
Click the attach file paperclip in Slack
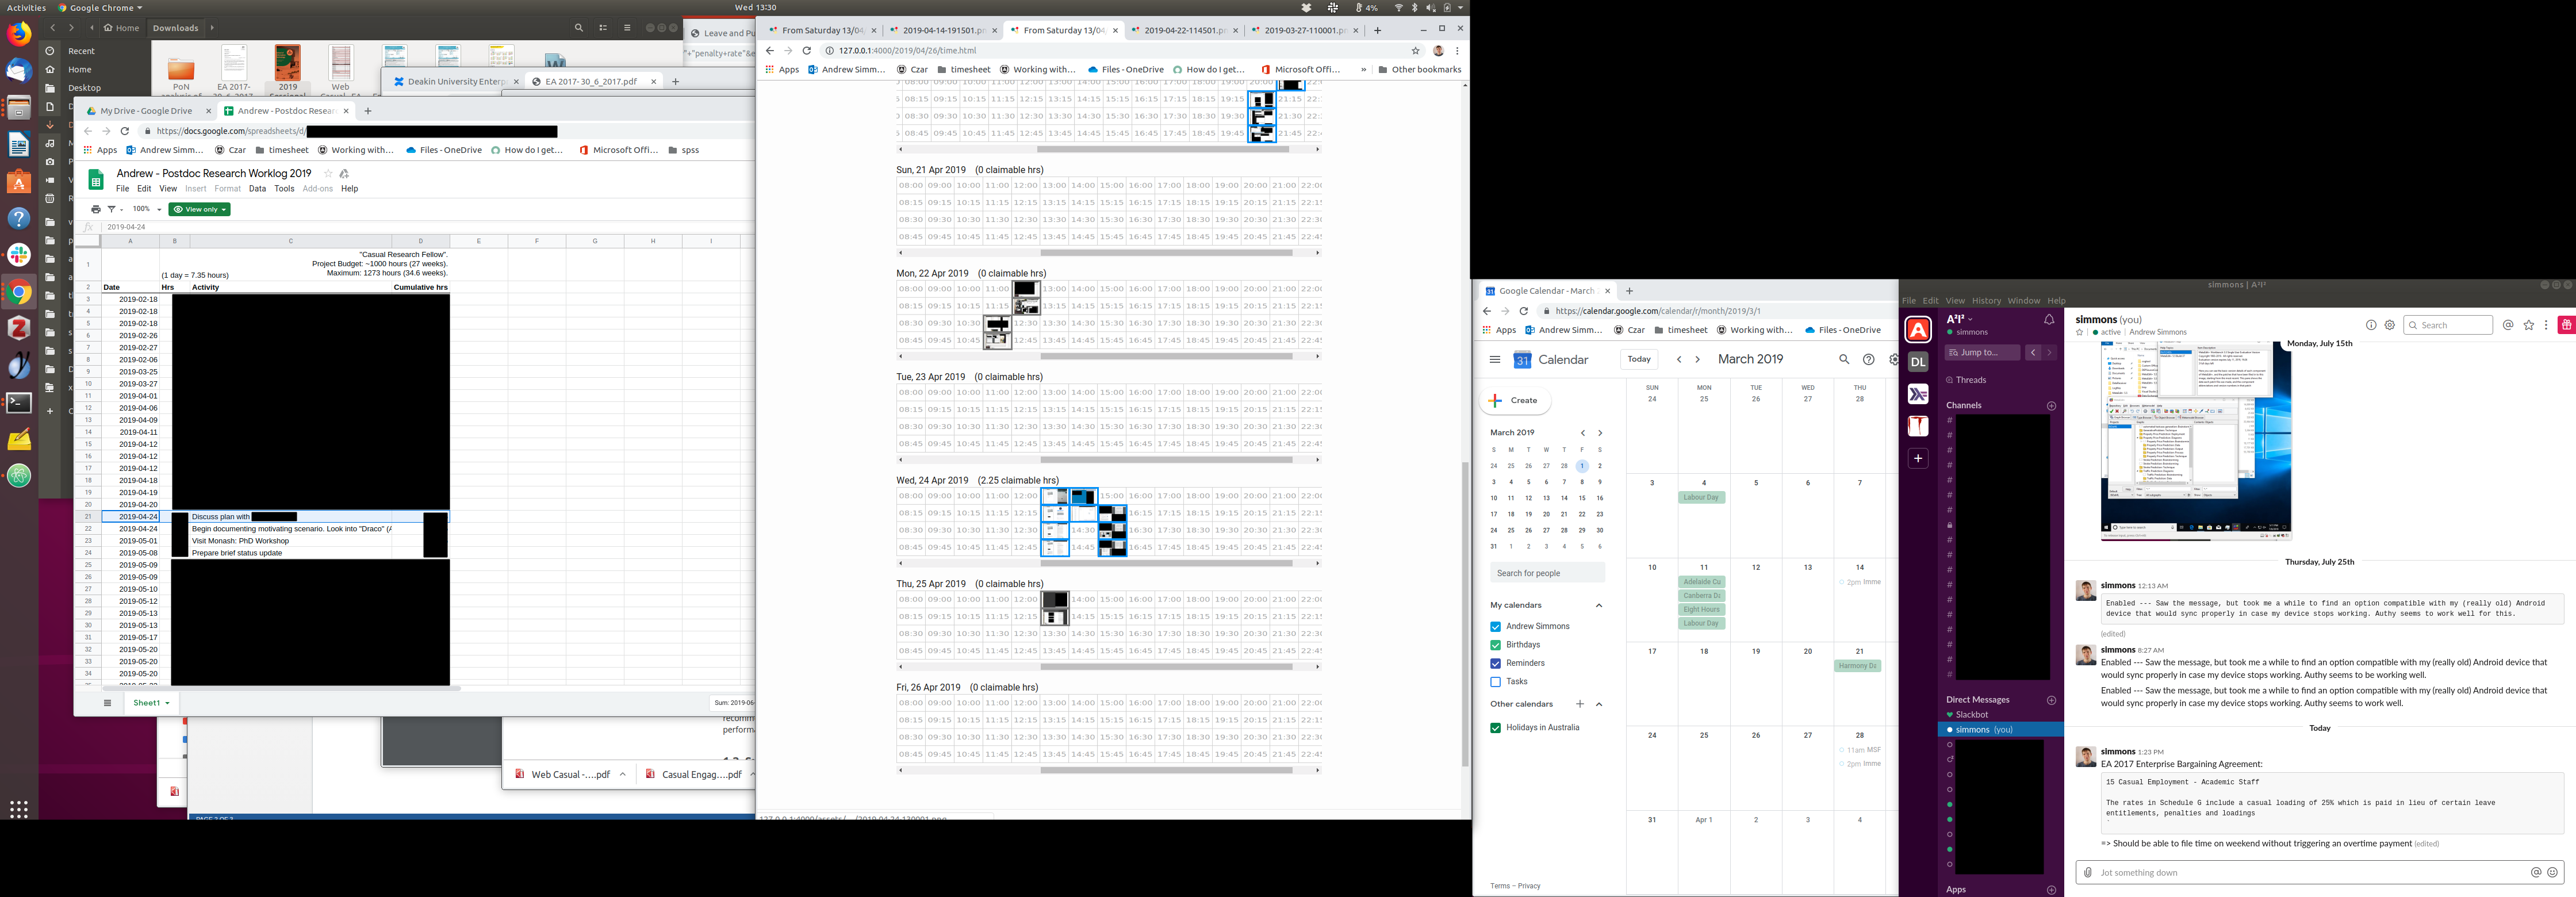2087,873
